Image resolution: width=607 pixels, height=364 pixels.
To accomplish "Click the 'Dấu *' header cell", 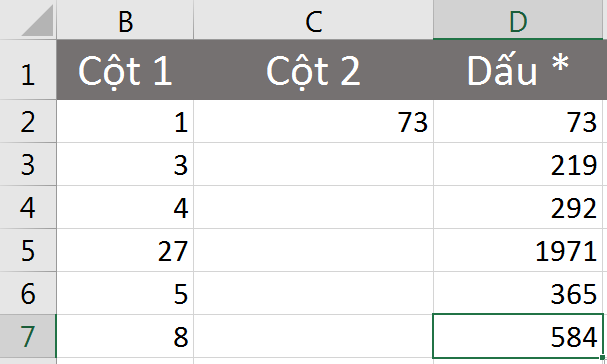I will tap(518, 70).
